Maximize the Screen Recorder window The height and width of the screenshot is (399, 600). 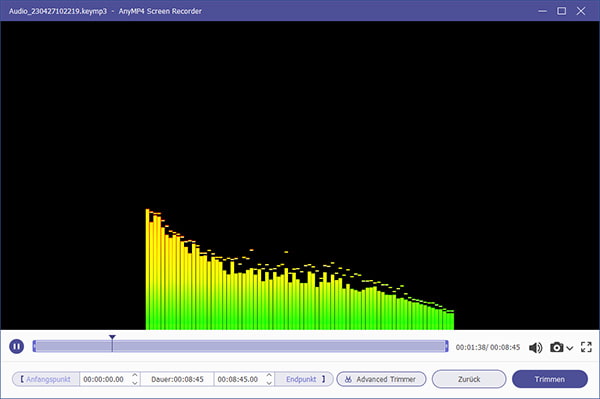(x=561, y=11)
